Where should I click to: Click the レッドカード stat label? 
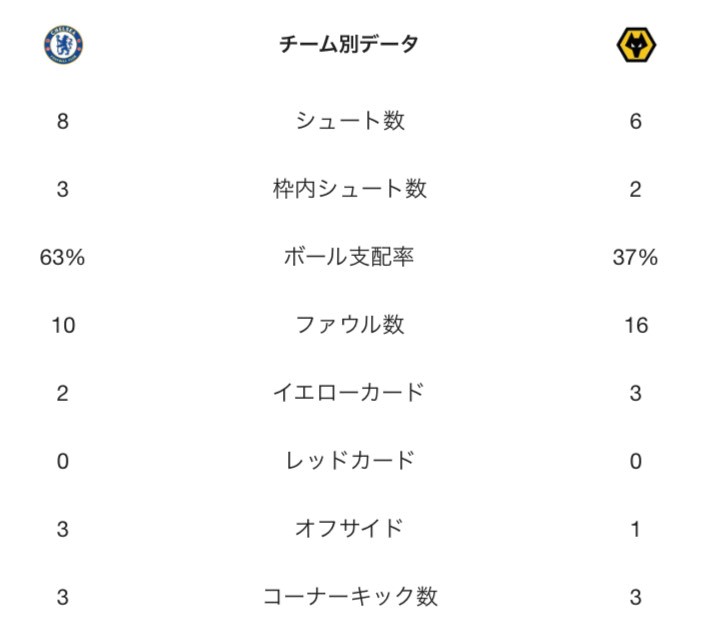[x=350, y=461]
